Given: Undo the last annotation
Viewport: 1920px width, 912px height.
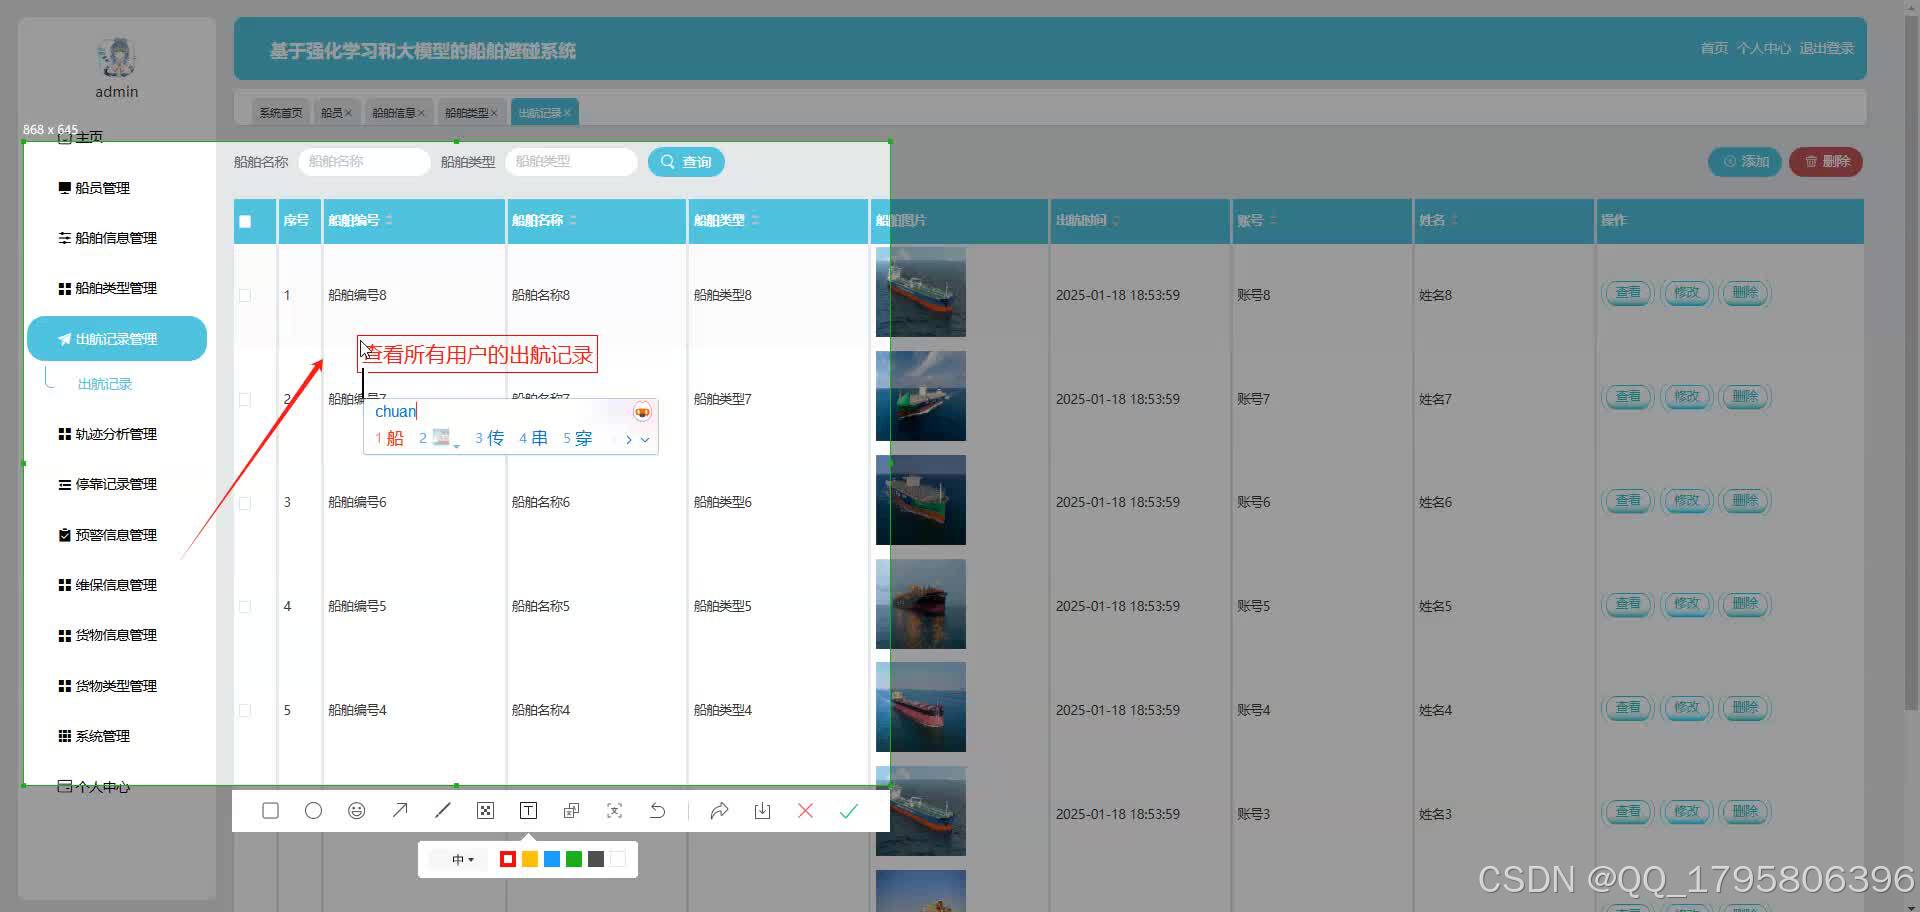Looking at the screenshot, I should [x=657, y=811].
